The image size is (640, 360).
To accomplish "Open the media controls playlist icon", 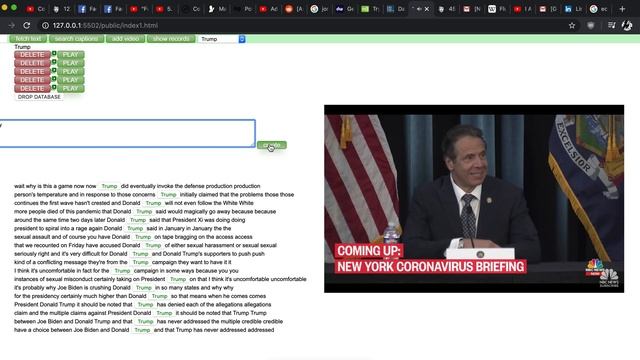I will pyautogui.click(x=611, y=25).
